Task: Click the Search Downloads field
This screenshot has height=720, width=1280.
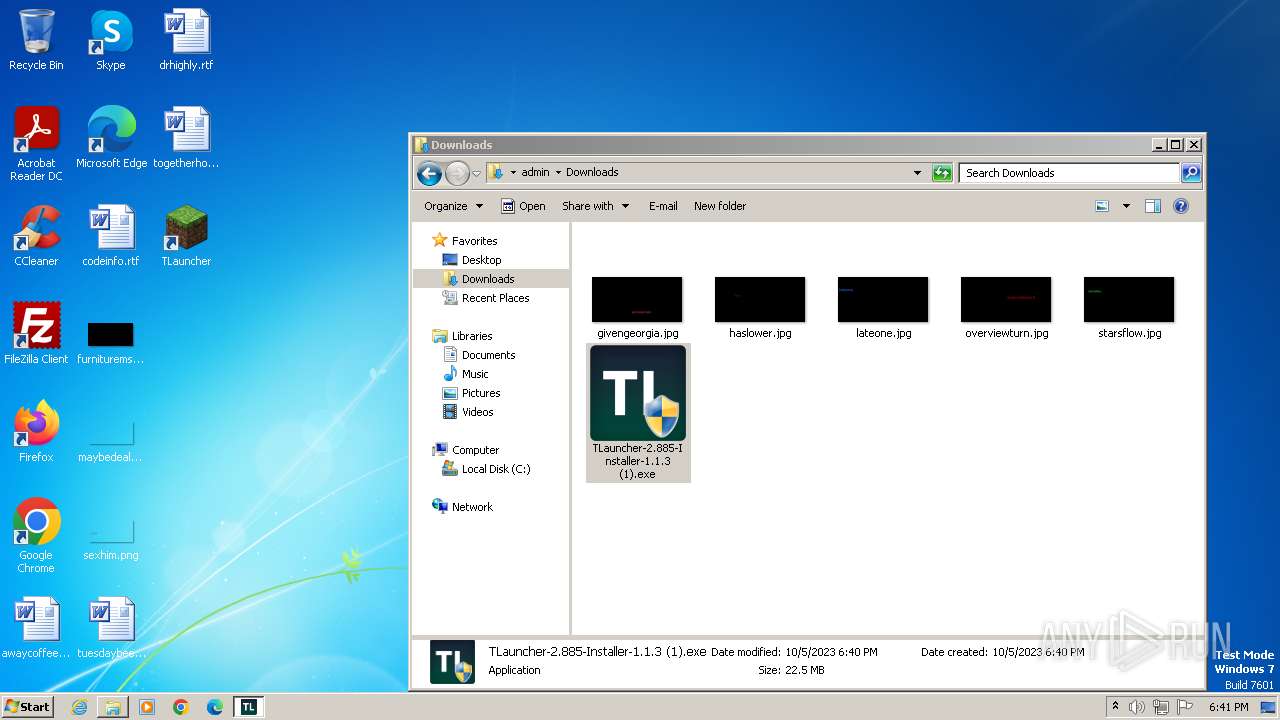Action: (x=1069, y=173)
